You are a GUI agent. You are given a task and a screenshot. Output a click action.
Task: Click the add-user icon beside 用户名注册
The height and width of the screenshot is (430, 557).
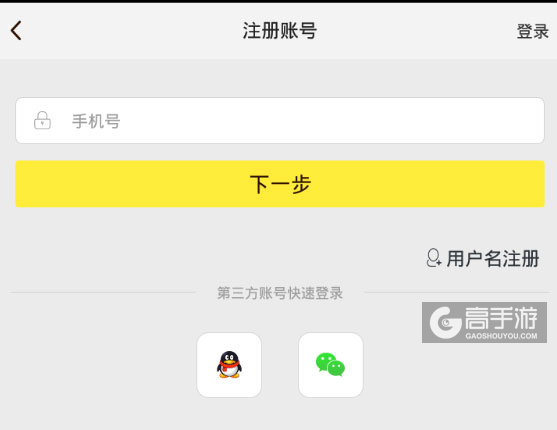click(x=434, y=258)
